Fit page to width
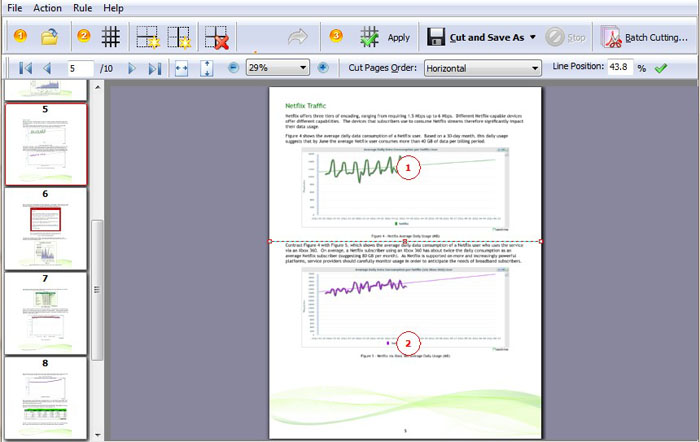 point(181,68)
